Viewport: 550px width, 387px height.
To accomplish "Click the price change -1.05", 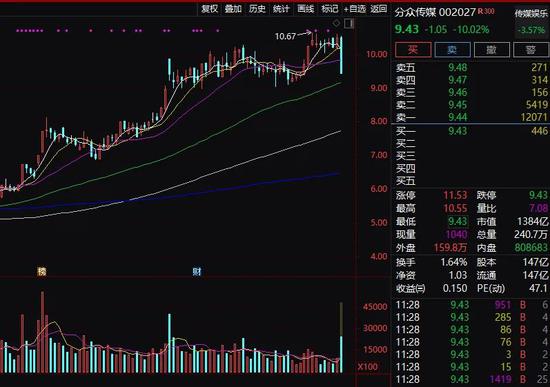I will tap(436, 29).
